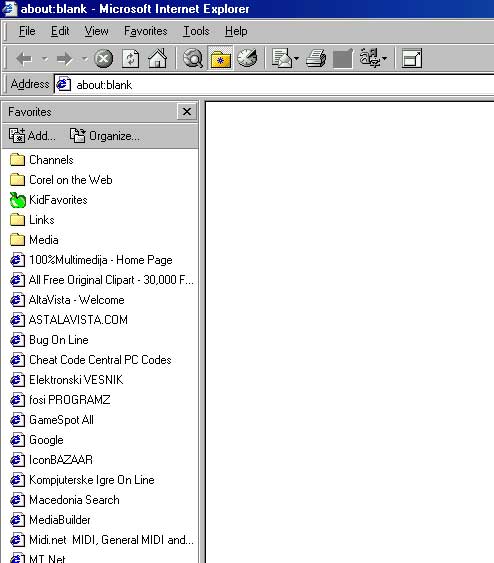Open the Forward history dropdown arrow
Image resolution: width=494 pixels, height=563 pixels.
(x=84, y=59)
